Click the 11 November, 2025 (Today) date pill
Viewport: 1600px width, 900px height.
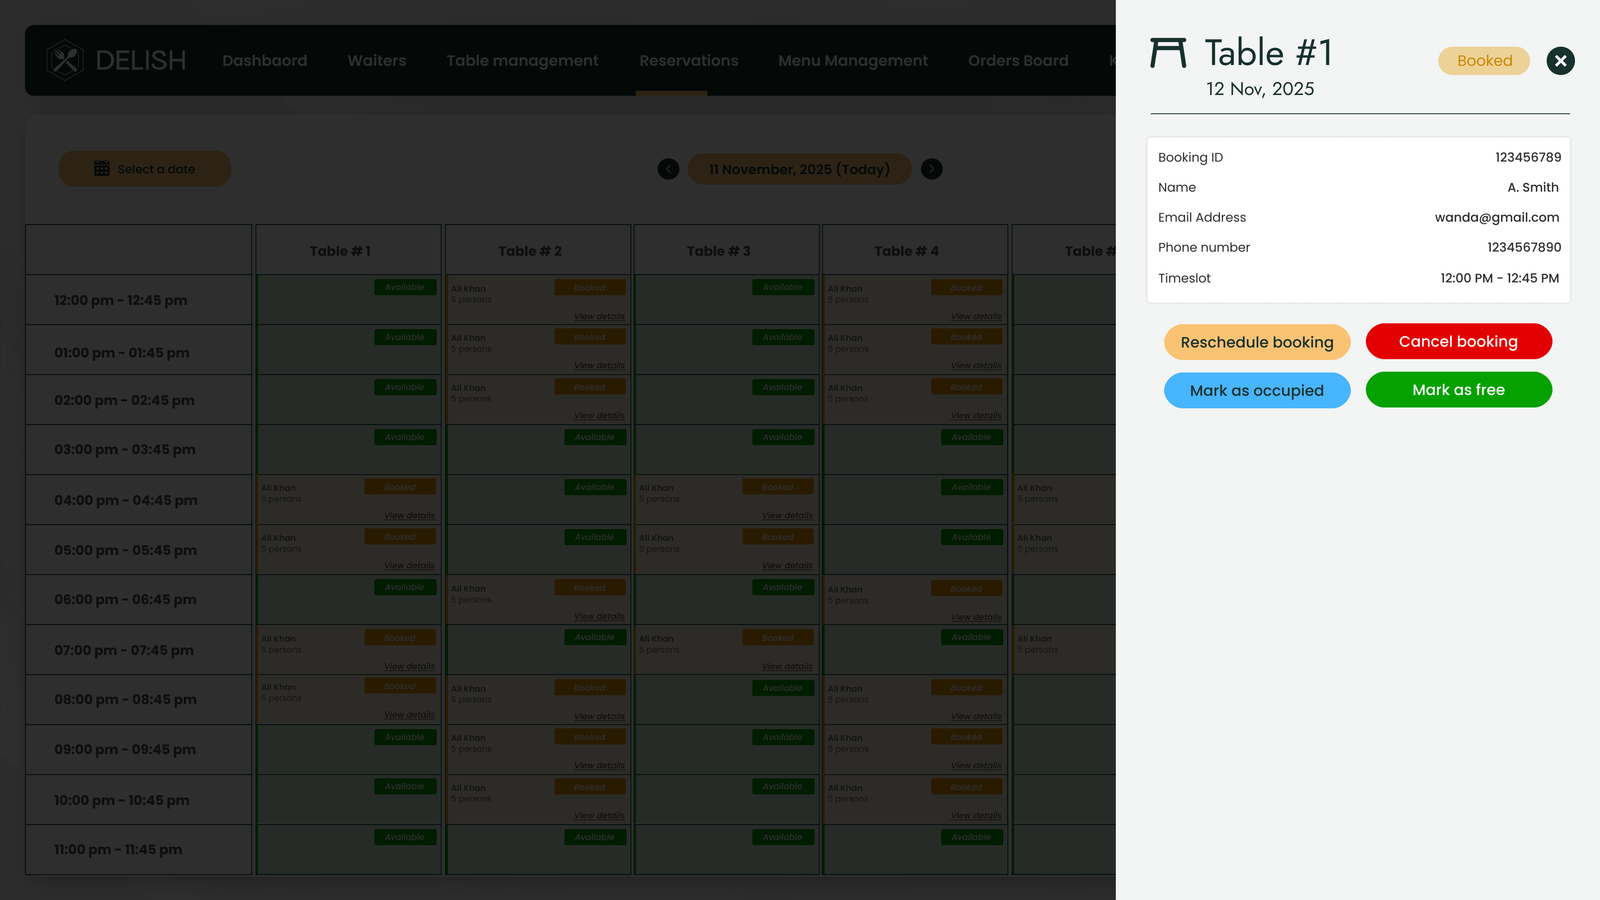coord(799,169)
